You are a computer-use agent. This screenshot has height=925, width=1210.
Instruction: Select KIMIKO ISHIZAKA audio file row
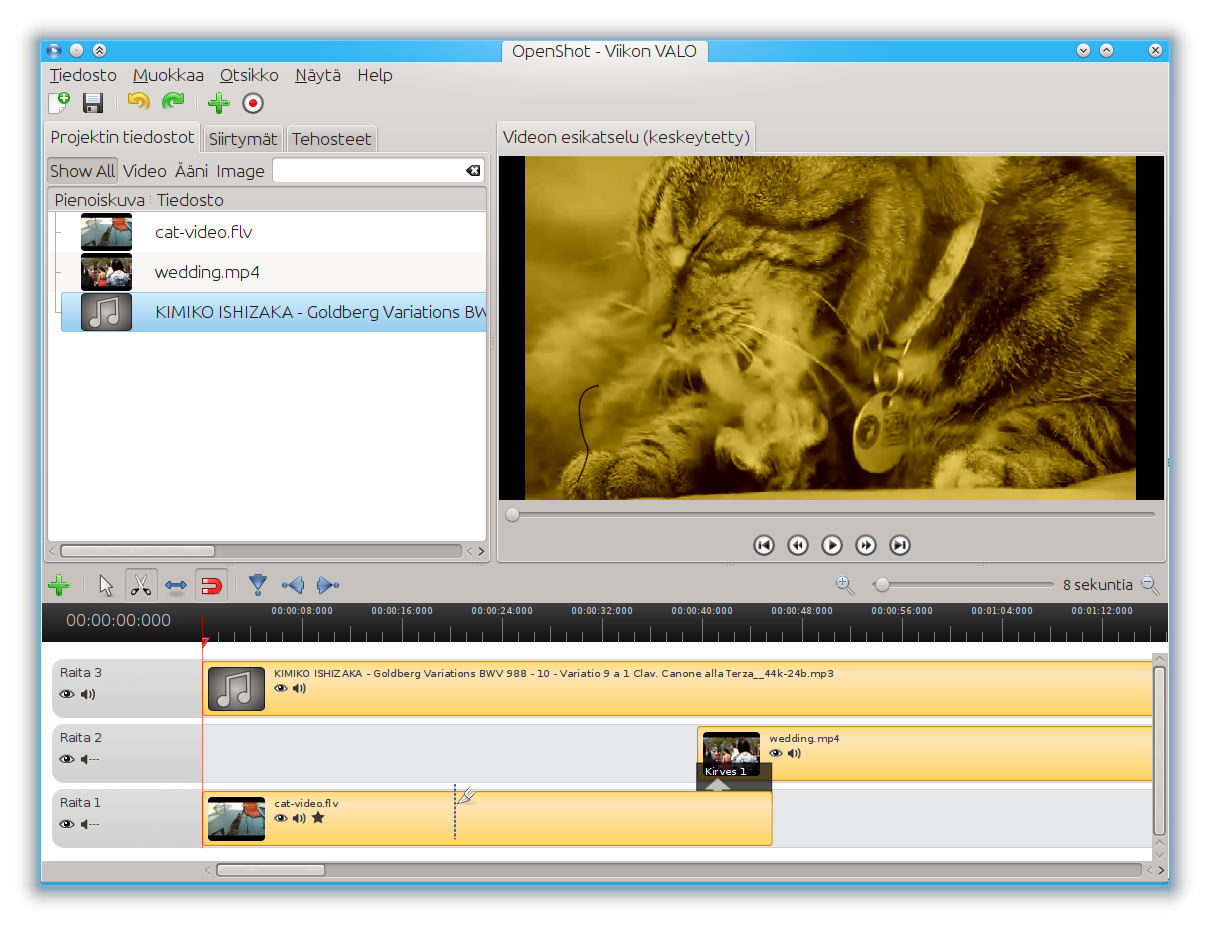[274, 312]
